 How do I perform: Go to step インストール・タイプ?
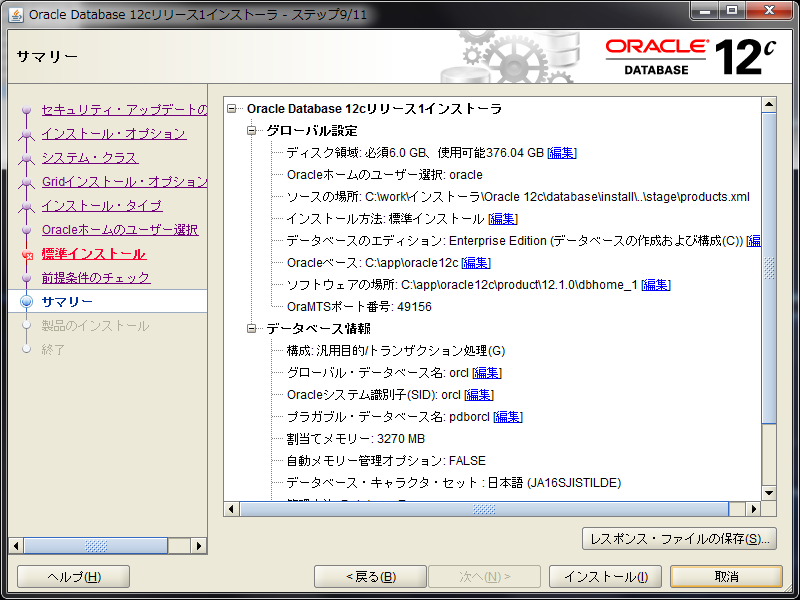[x=102, y=206]
